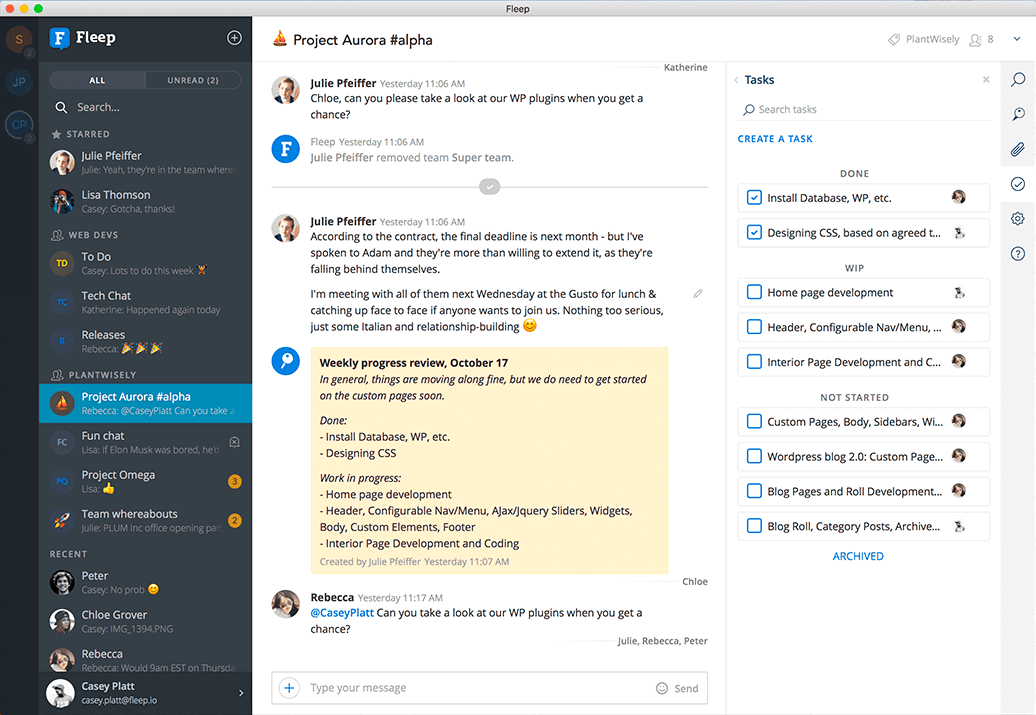The height and width of the screenshot is (715, 1036).
Task: Open Archived tasks link
Action: click(858, 556)
